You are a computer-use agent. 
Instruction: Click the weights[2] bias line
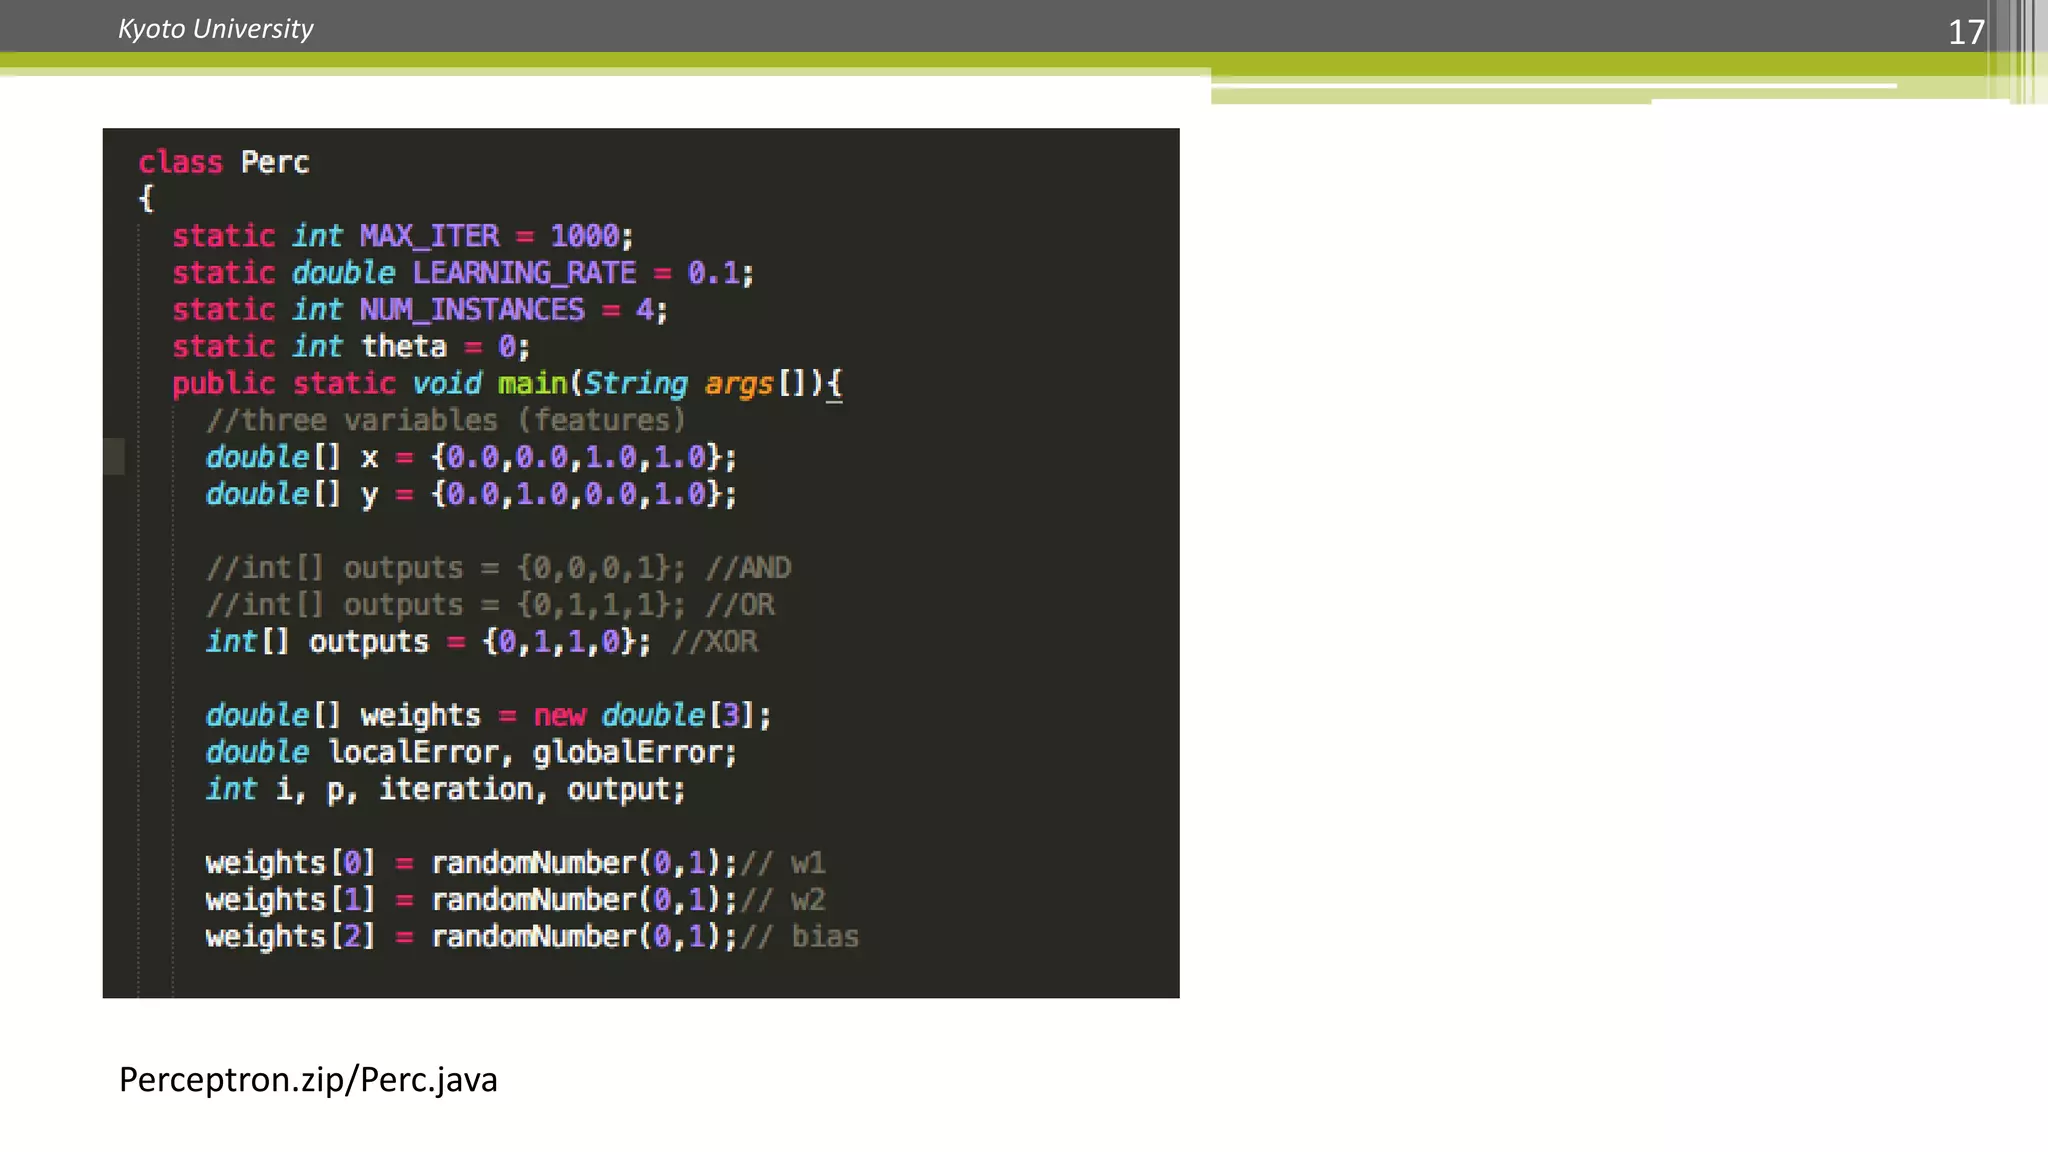[532, 937]
